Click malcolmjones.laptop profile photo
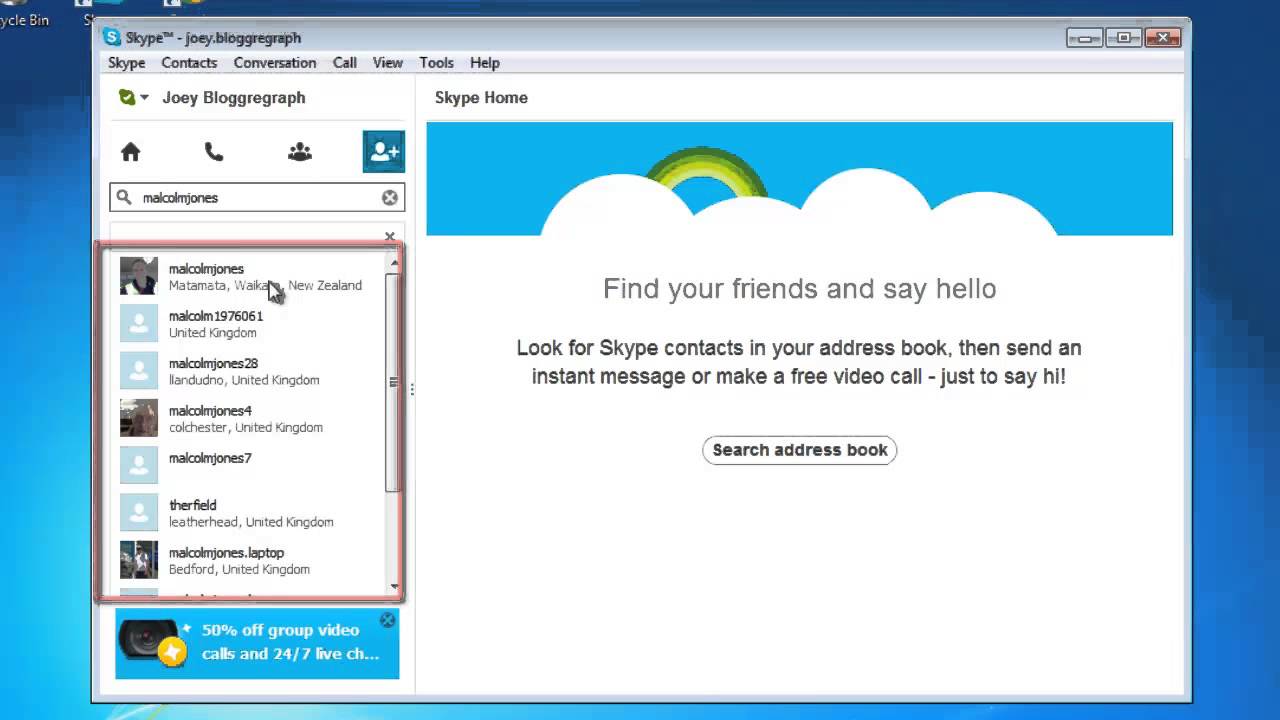 pos(139,560)
